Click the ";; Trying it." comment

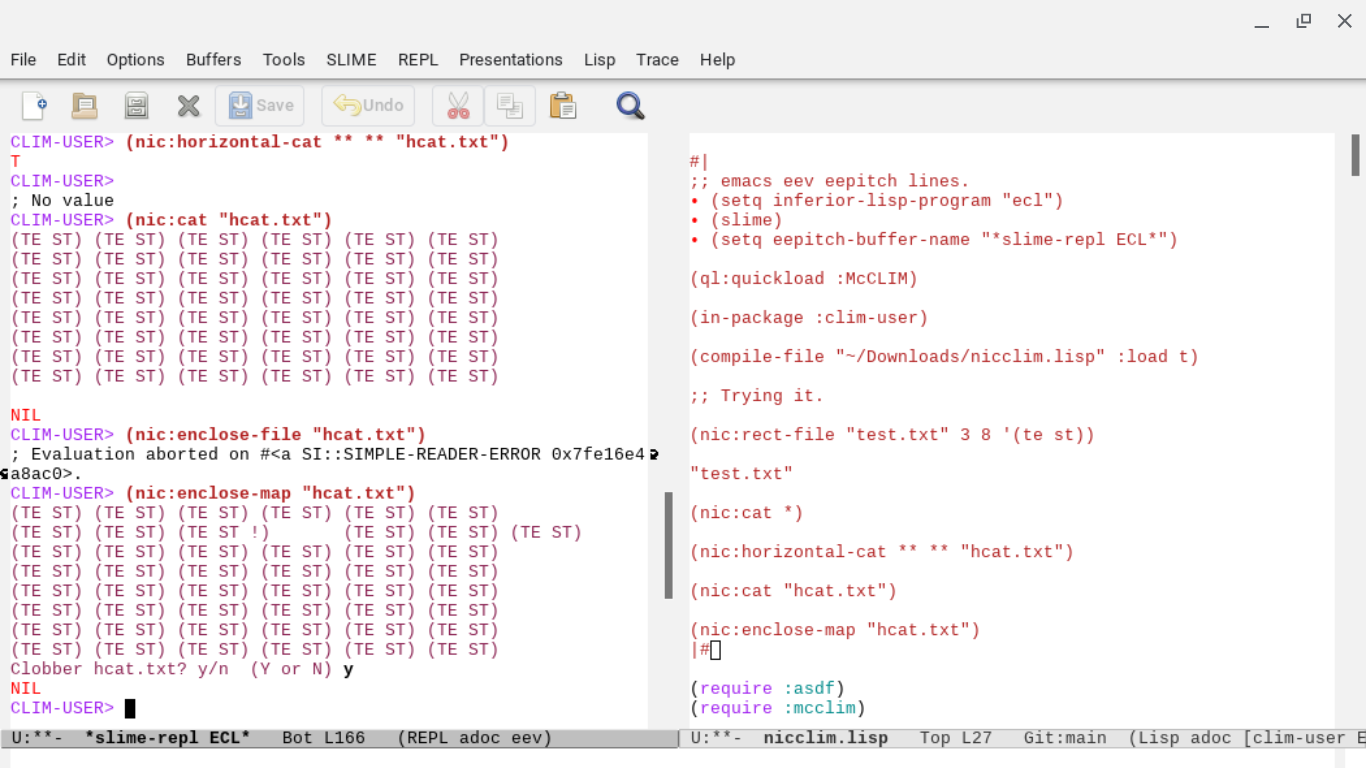[x=756, y=396]
